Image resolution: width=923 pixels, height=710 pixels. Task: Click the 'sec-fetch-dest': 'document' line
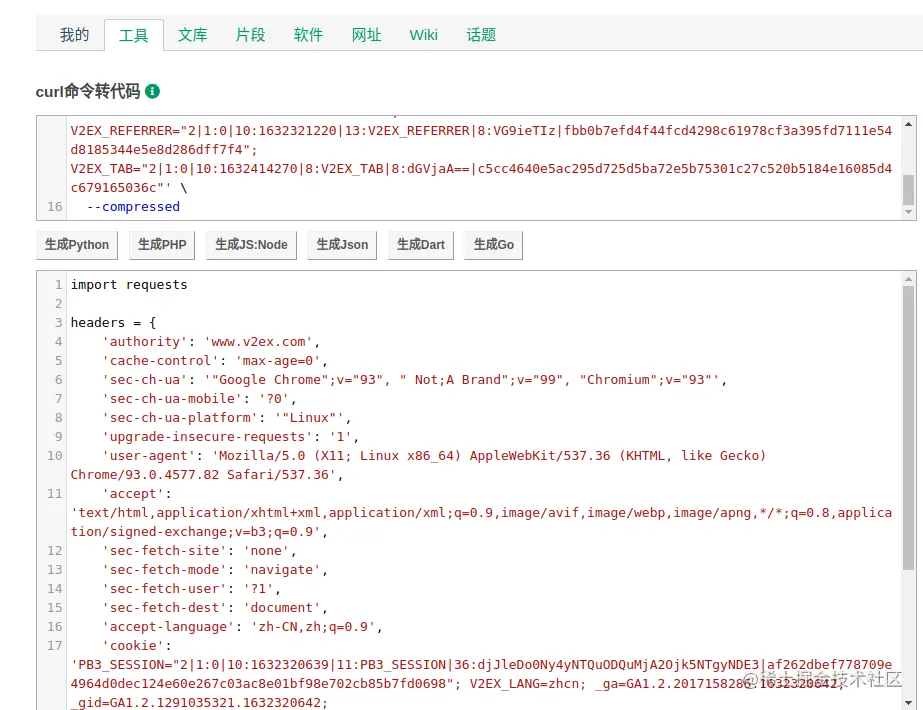coord(215,608)
